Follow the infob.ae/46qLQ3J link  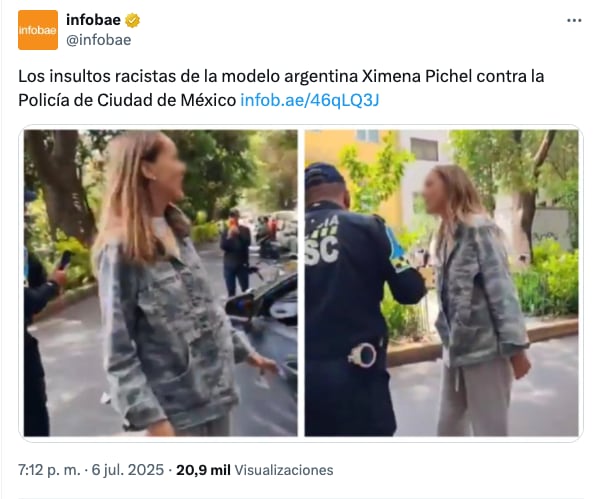pyautogui.click(x=309, y=100)
